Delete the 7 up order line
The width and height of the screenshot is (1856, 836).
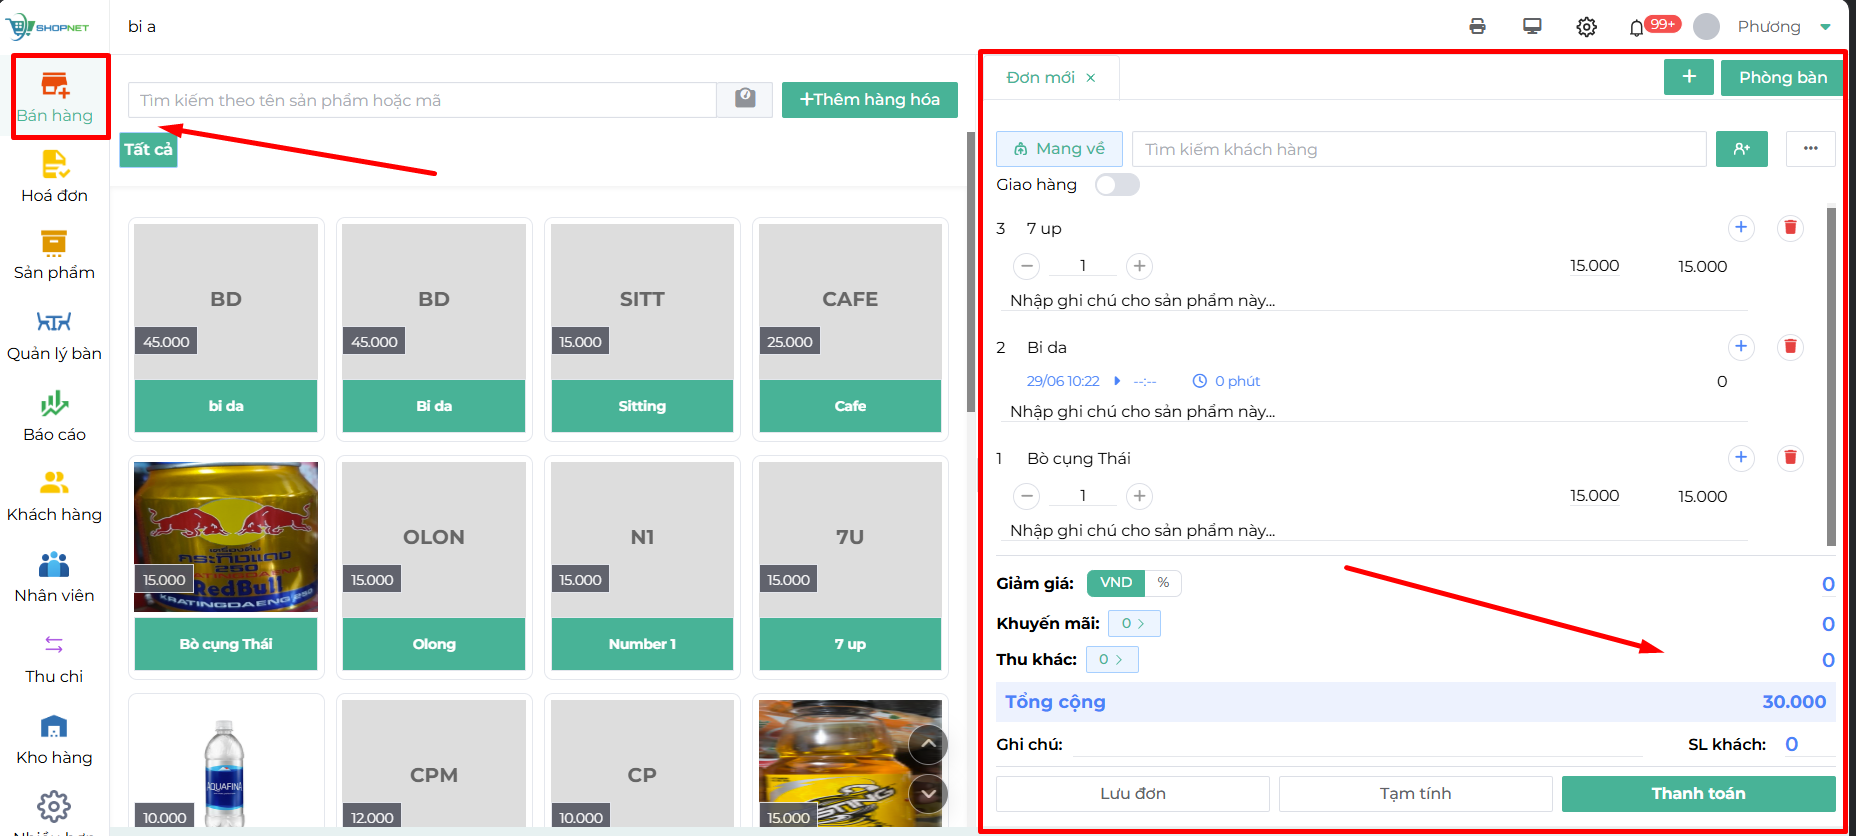tap(1790, 228)
